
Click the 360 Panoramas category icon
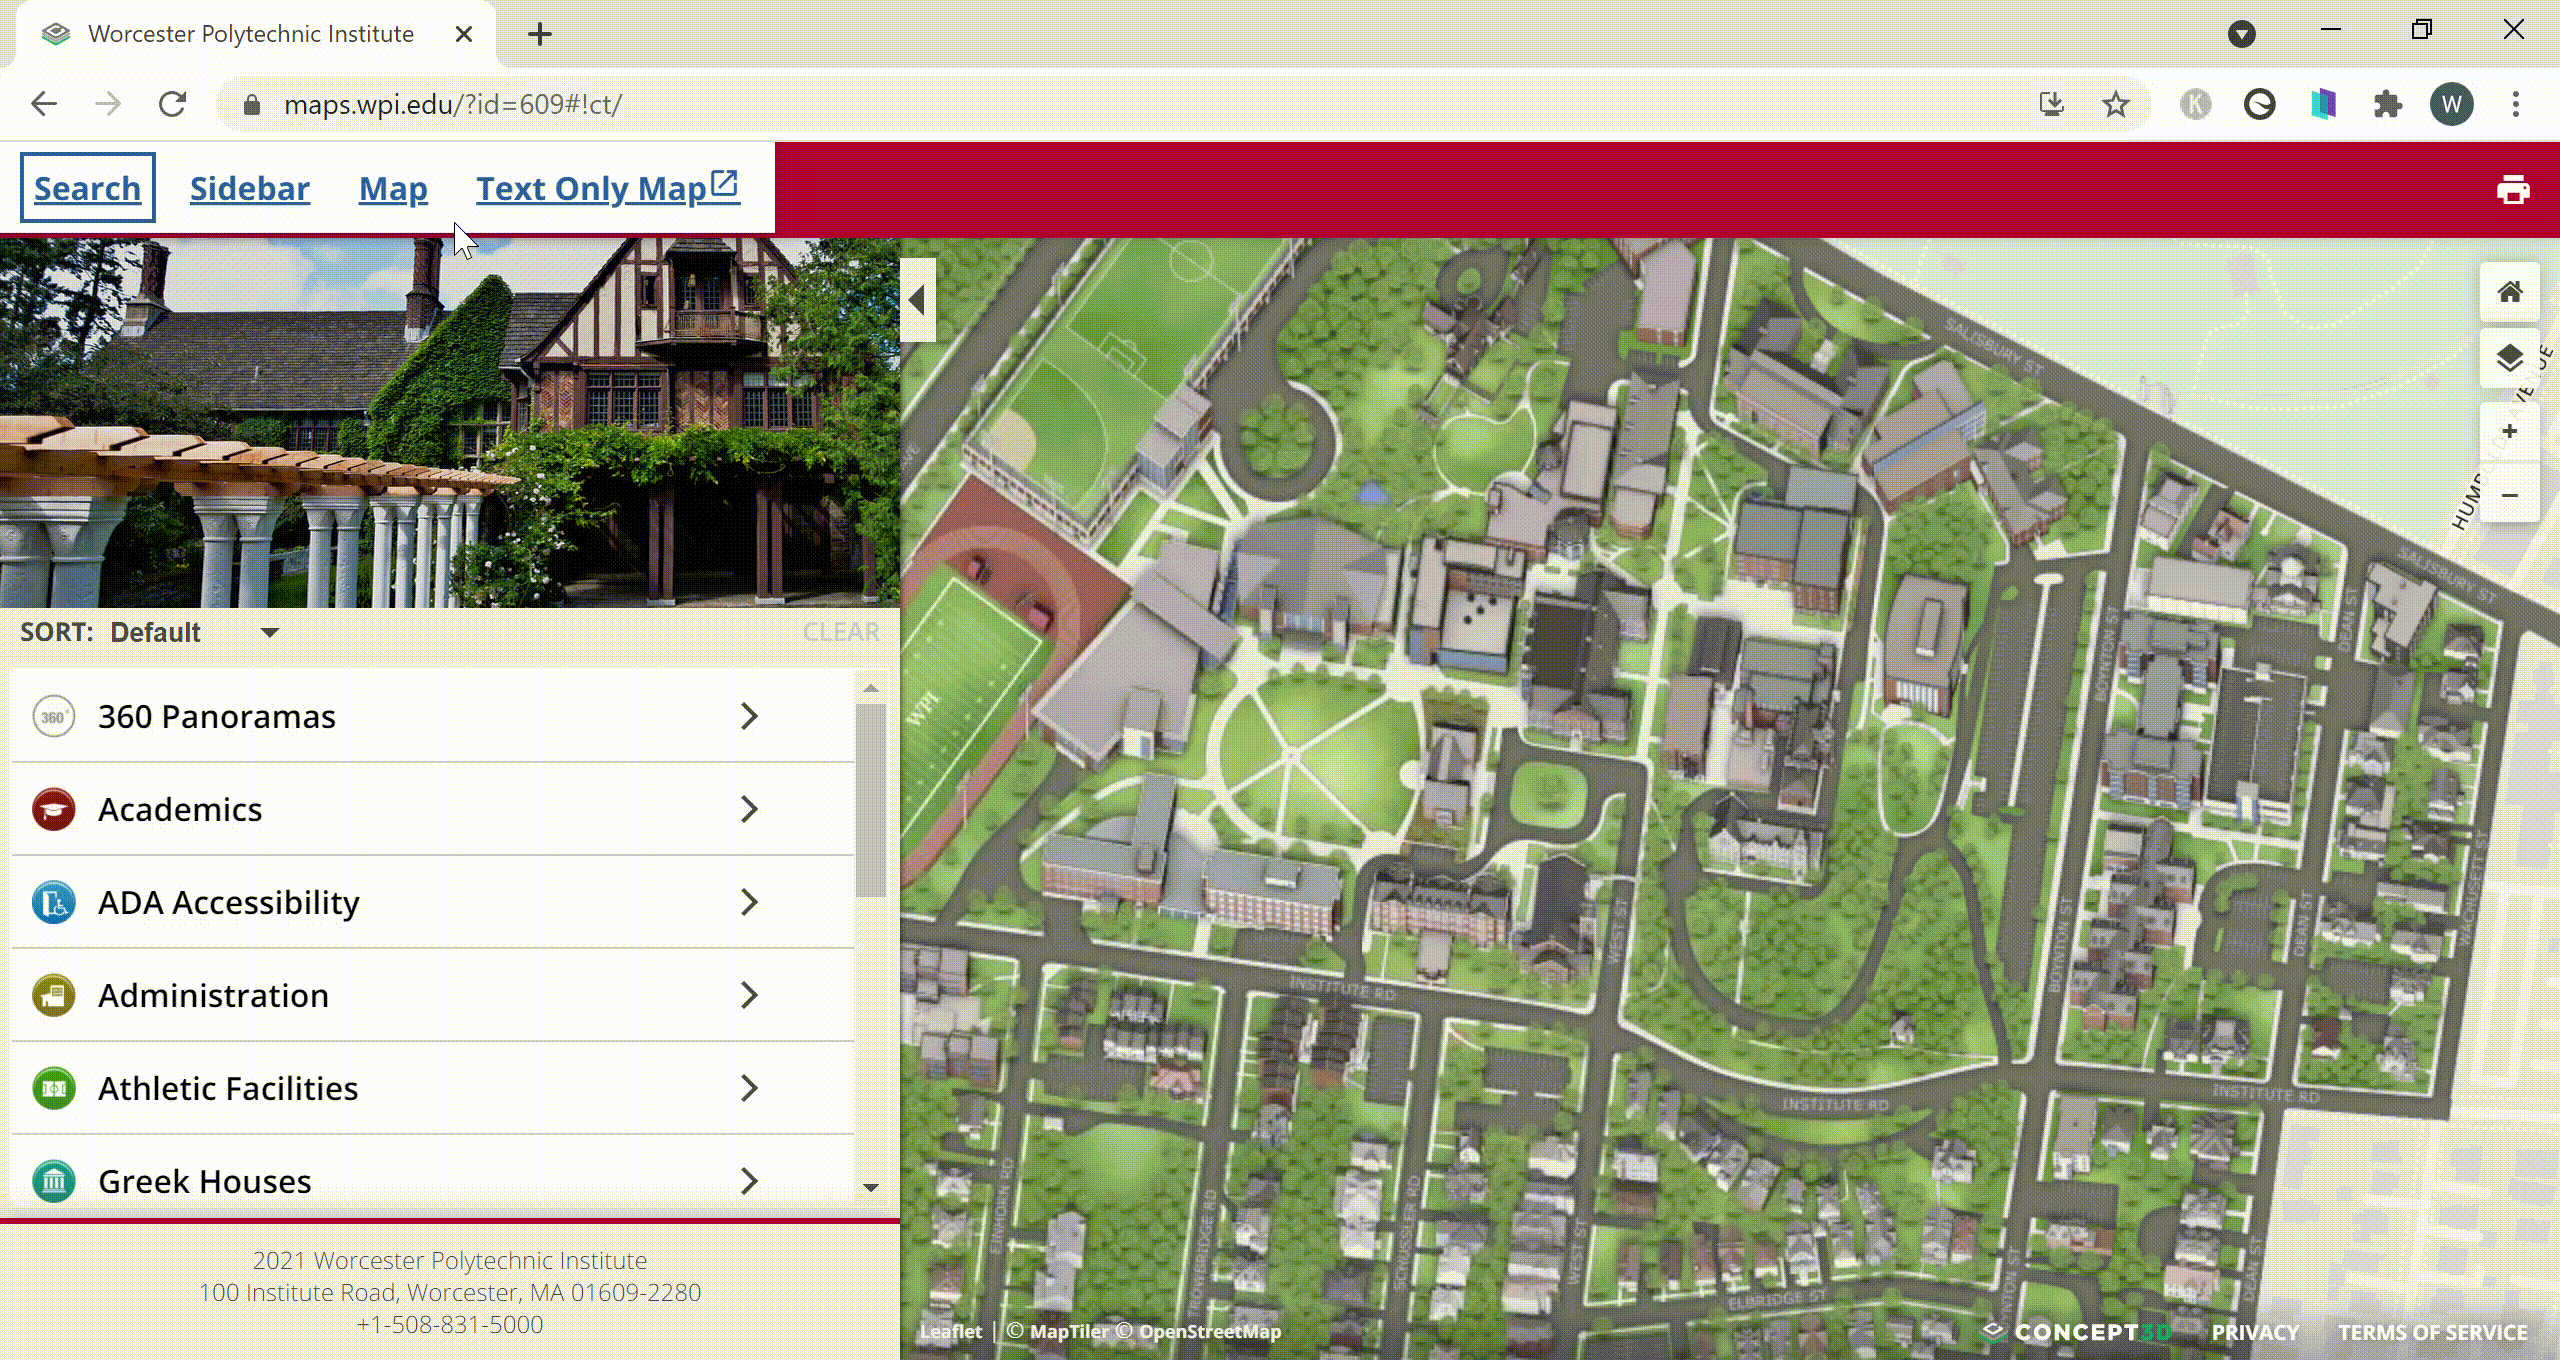point(53,717)
